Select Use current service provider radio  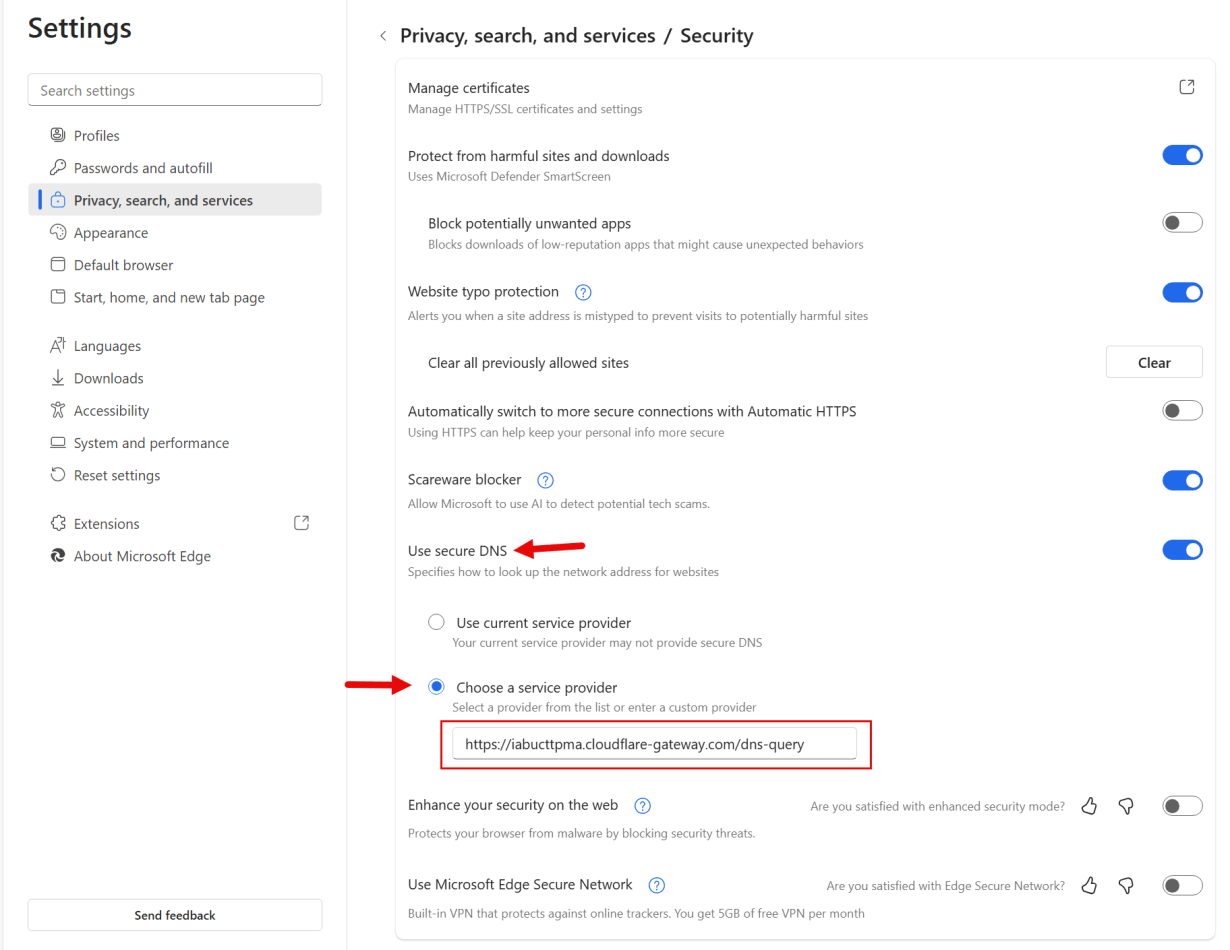[436, 622]
